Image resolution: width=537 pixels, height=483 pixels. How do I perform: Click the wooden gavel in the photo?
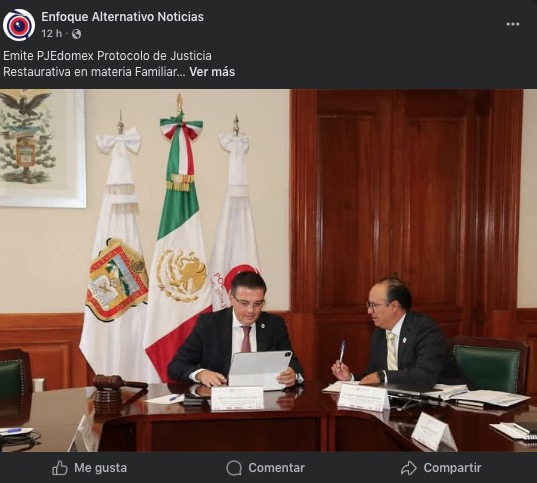click(116, 393)
